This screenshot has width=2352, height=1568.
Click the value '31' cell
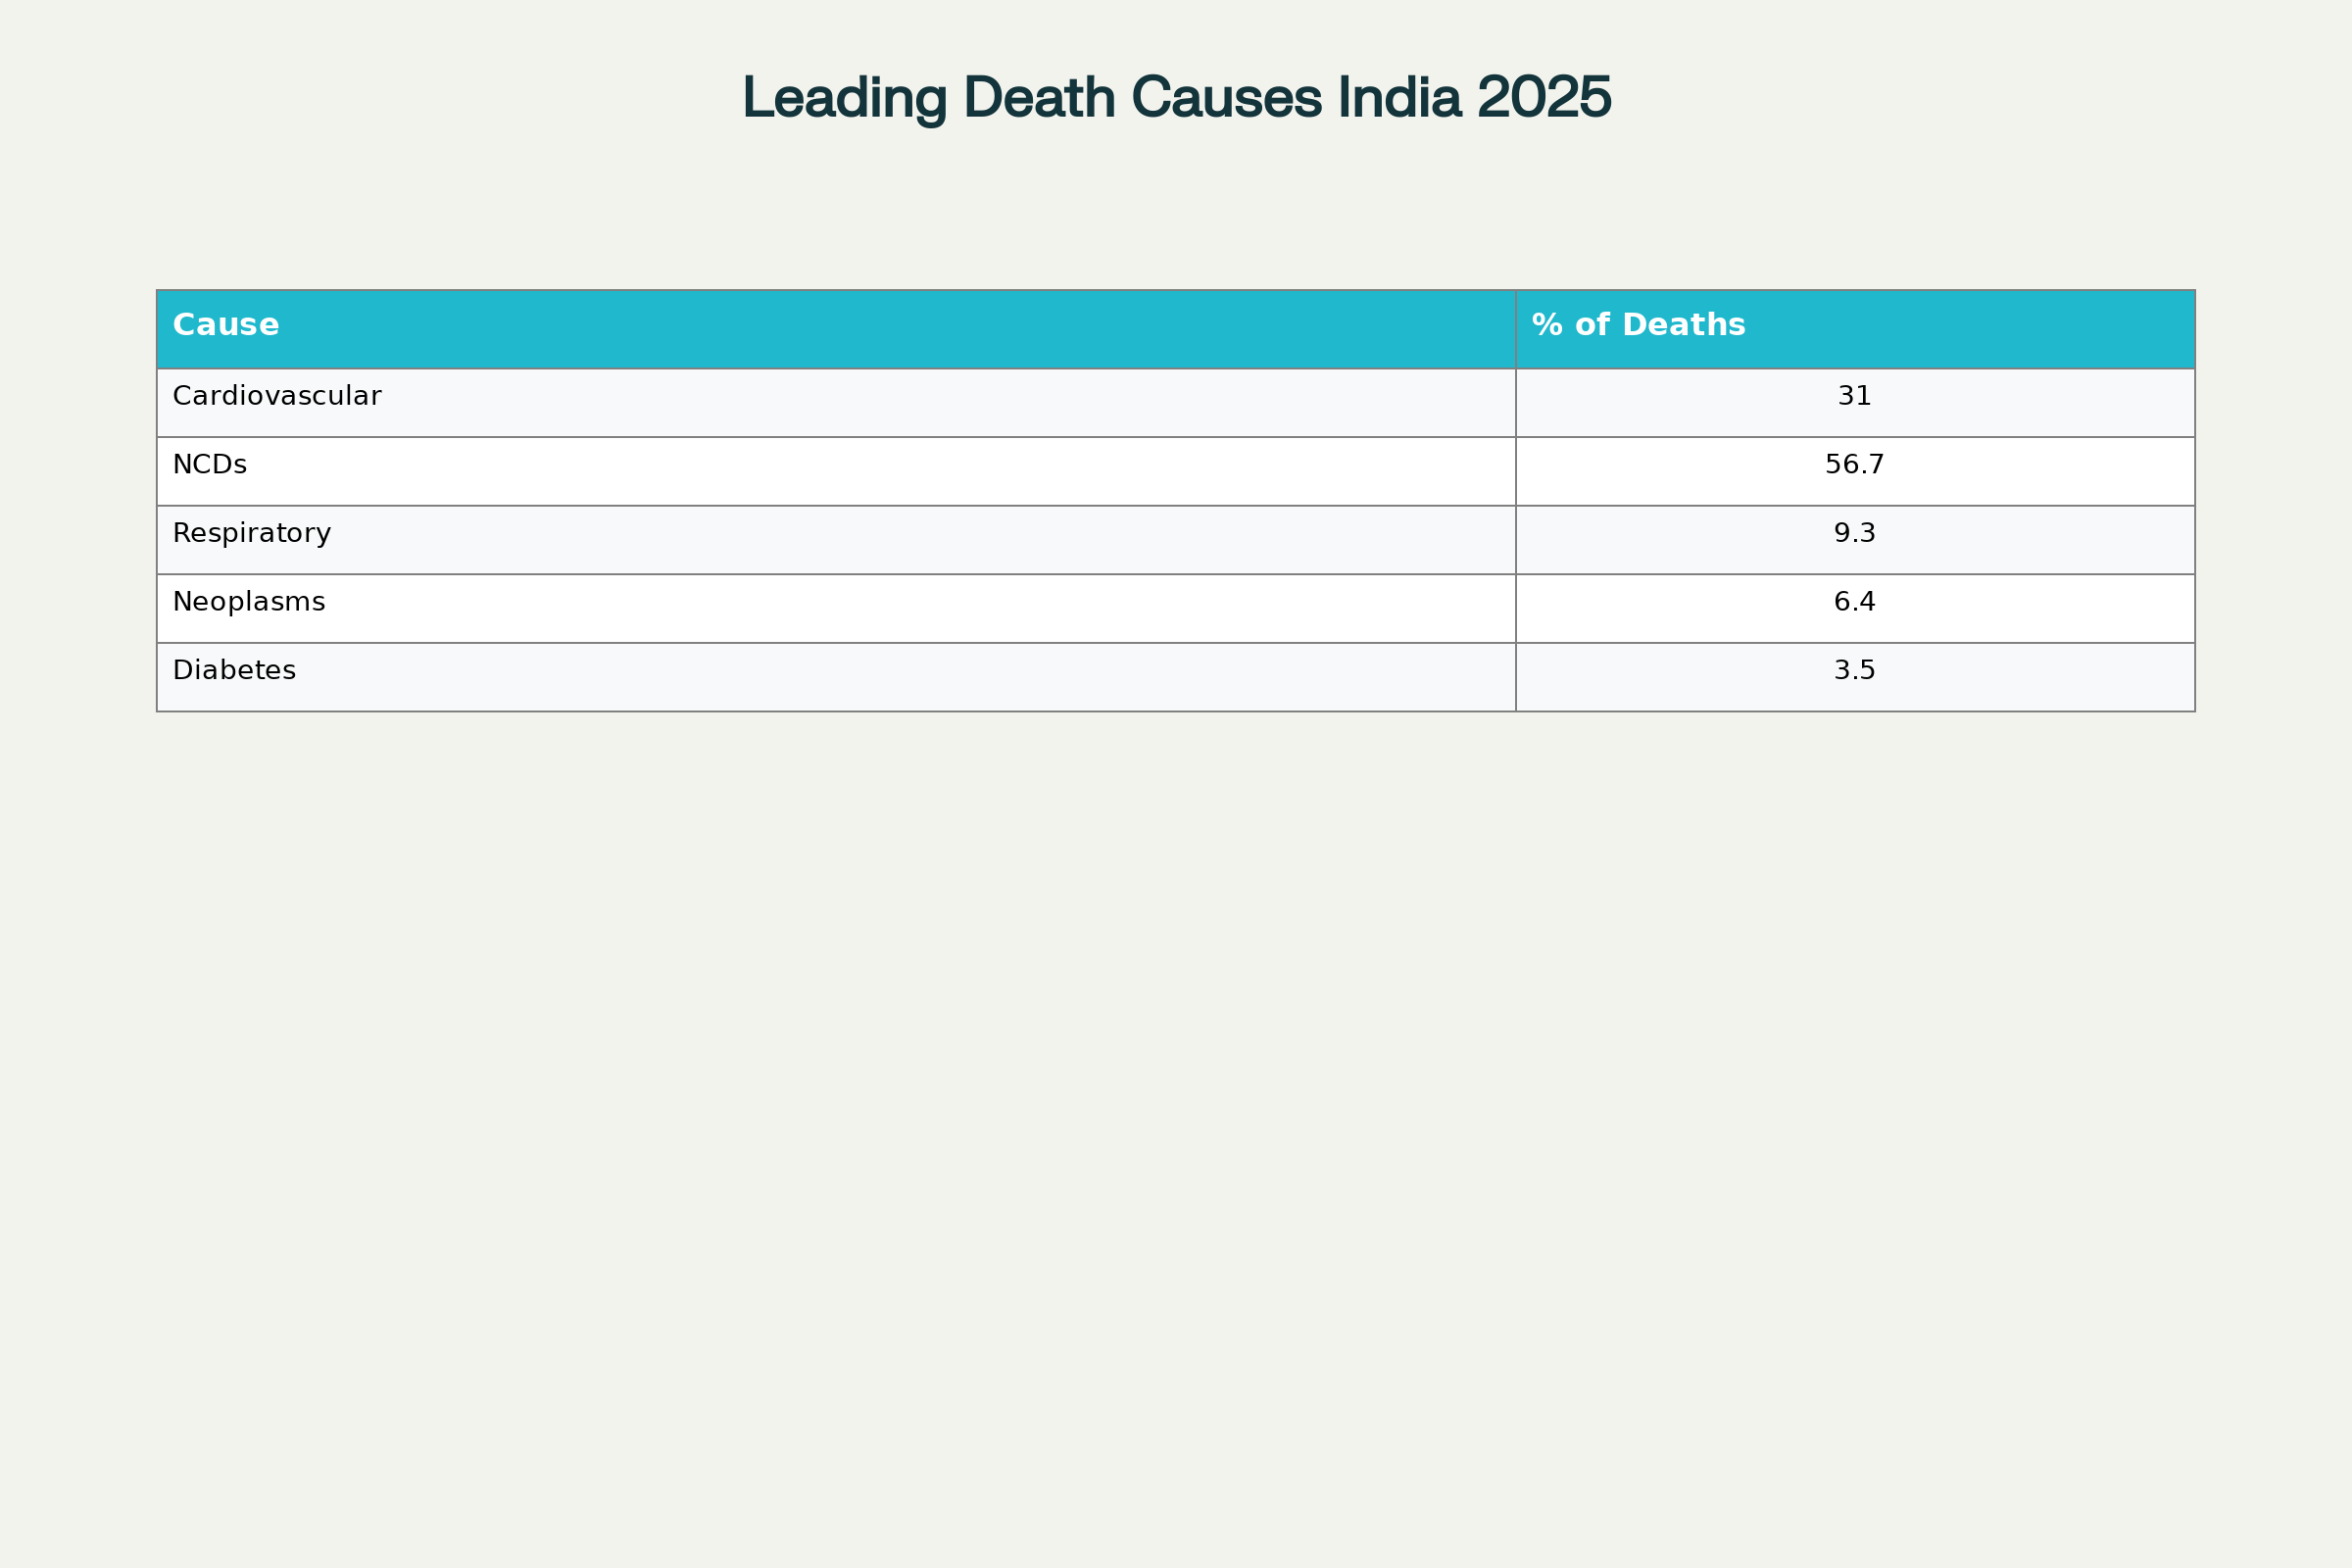pyautogui.click(x=1855, y=403)
